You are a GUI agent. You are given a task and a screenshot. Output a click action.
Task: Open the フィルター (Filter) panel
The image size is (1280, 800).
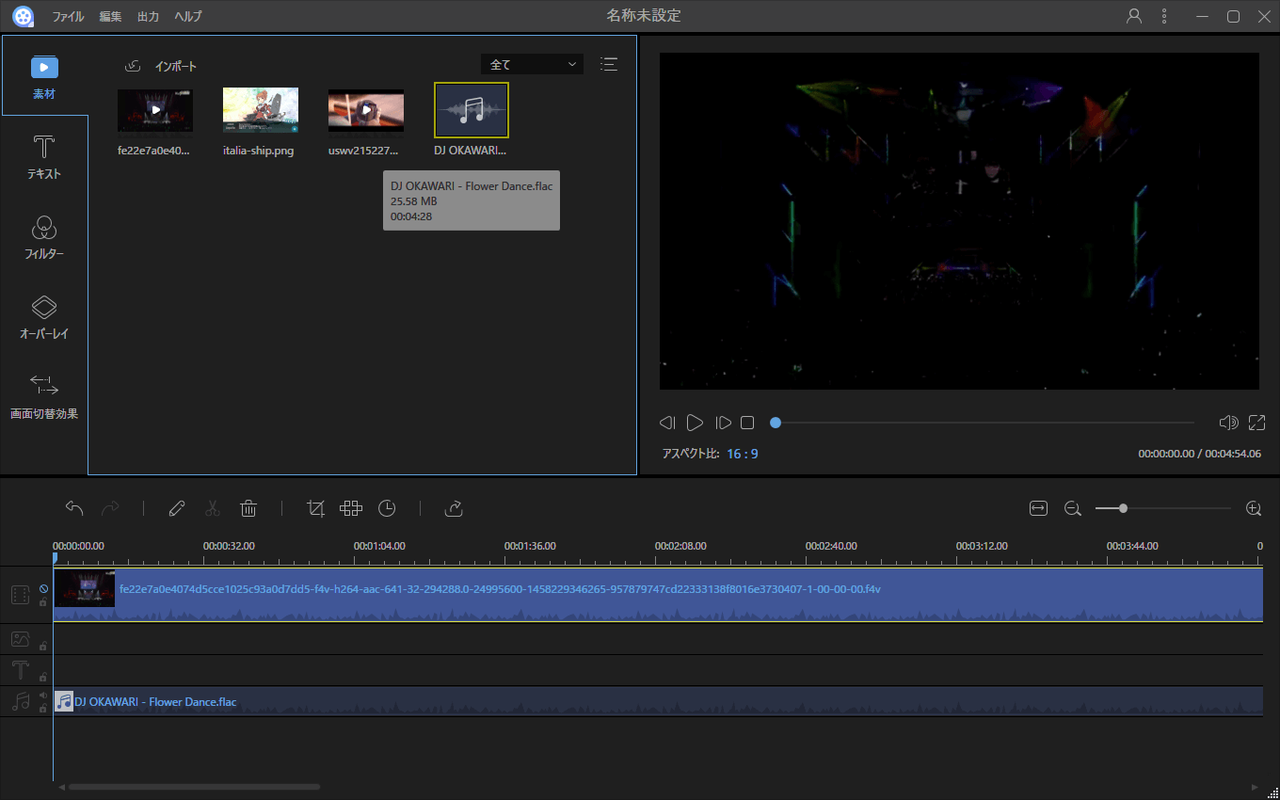pos(44,237)
